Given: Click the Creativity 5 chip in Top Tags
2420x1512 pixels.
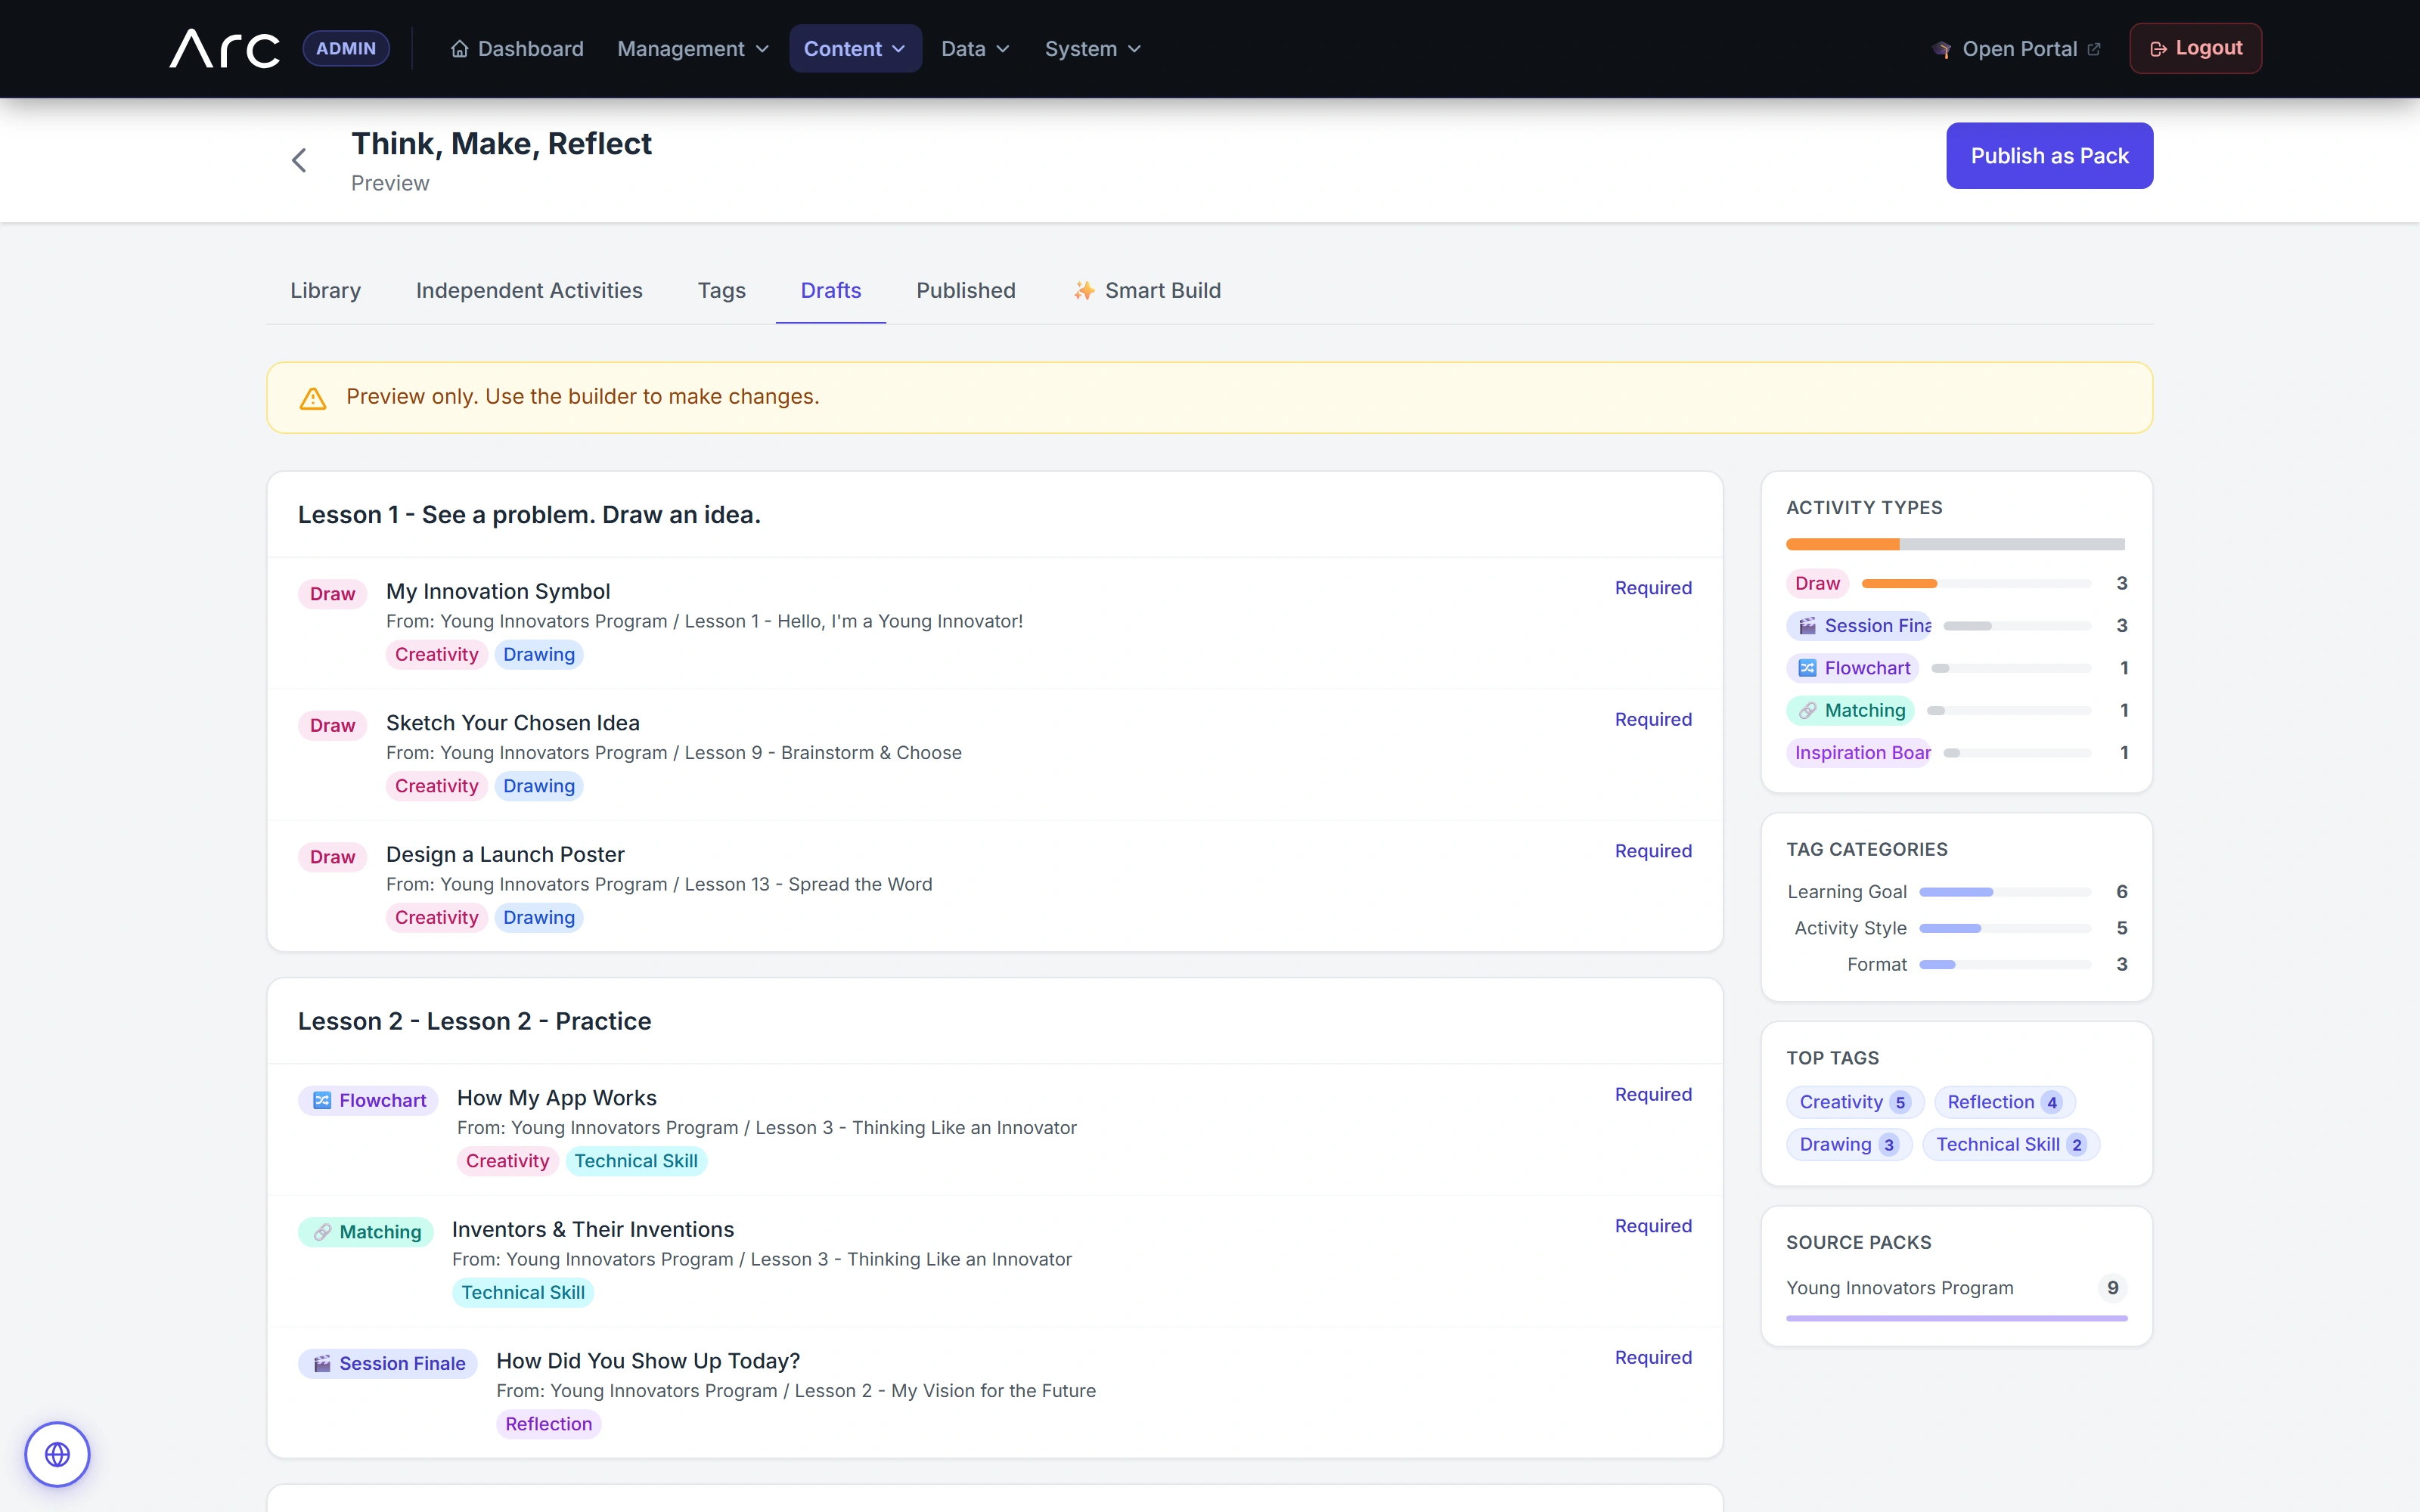Looking at the screenshot, I should [1855, 1102].
